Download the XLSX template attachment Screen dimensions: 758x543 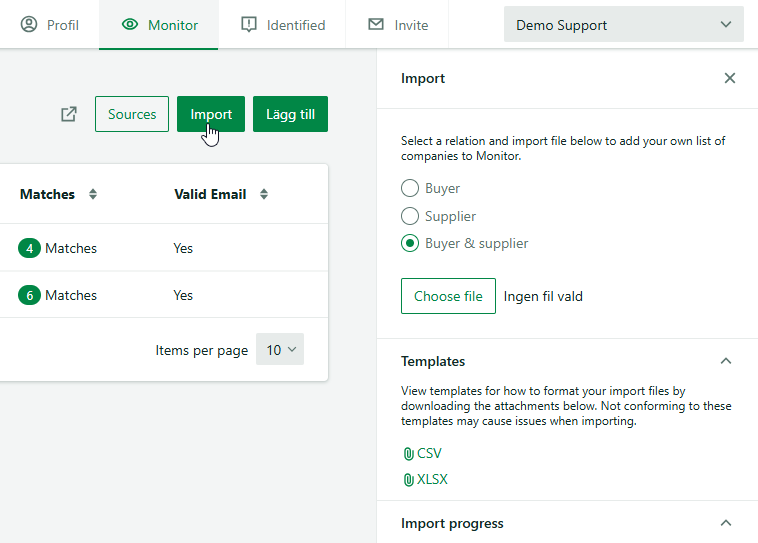point(425,480)
